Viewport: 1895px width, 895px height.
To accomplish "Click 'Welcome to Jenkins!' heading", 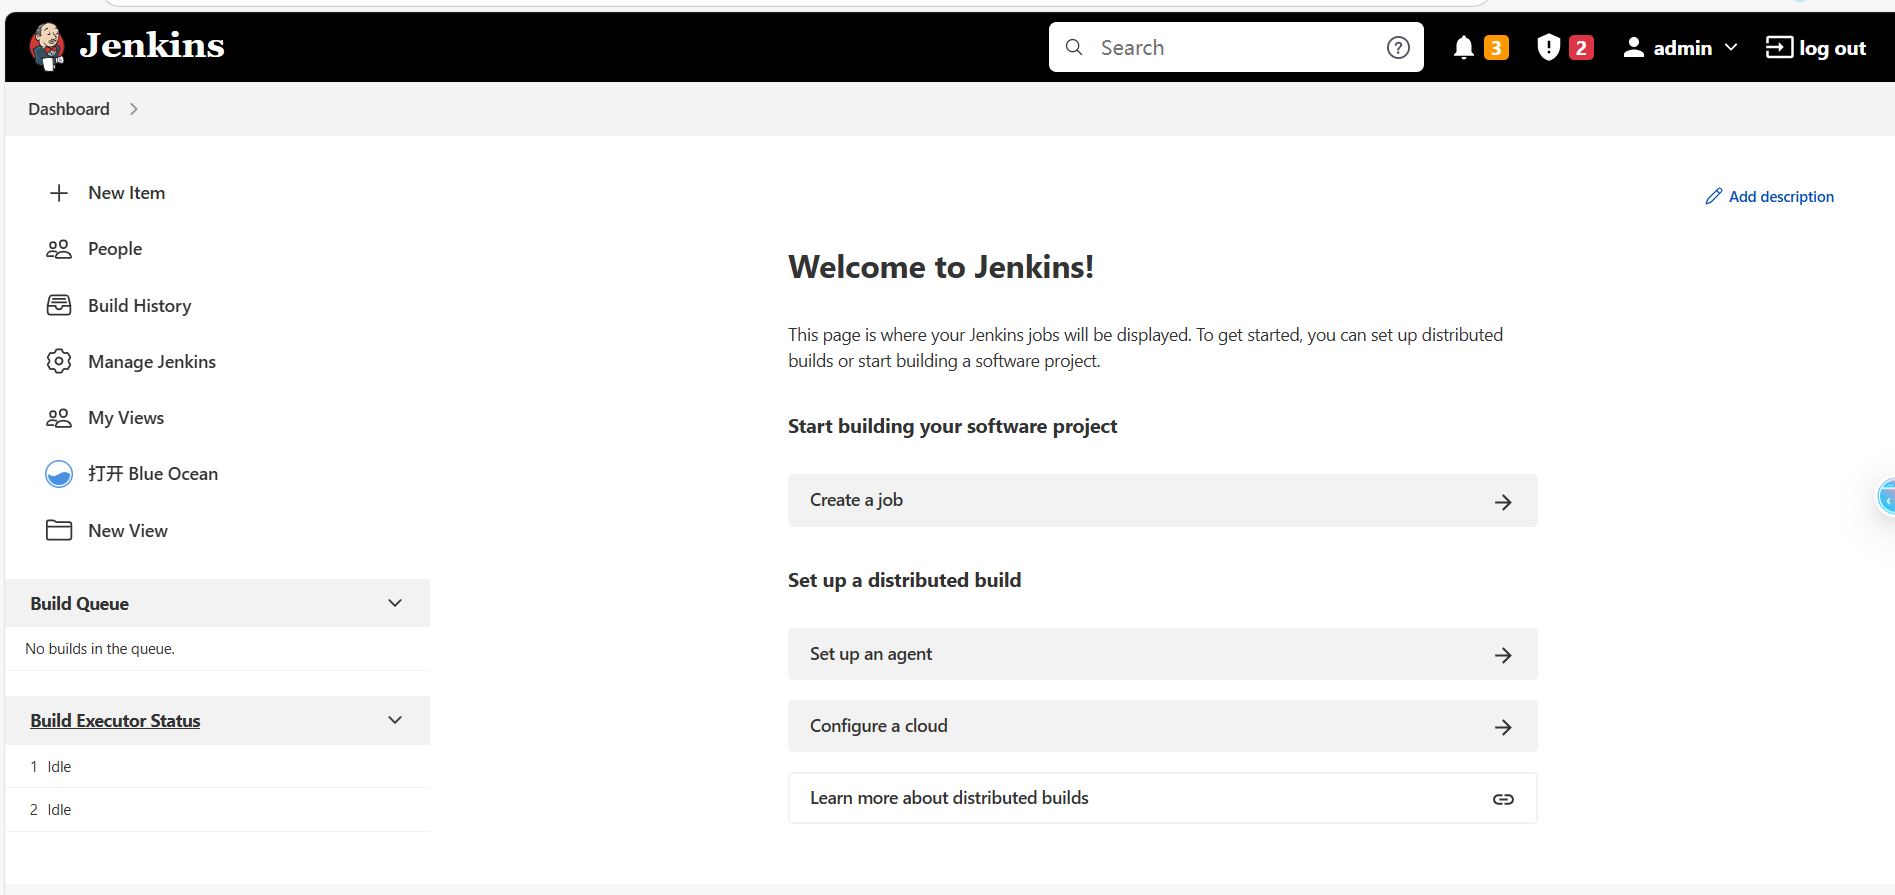I will [941, 267].
